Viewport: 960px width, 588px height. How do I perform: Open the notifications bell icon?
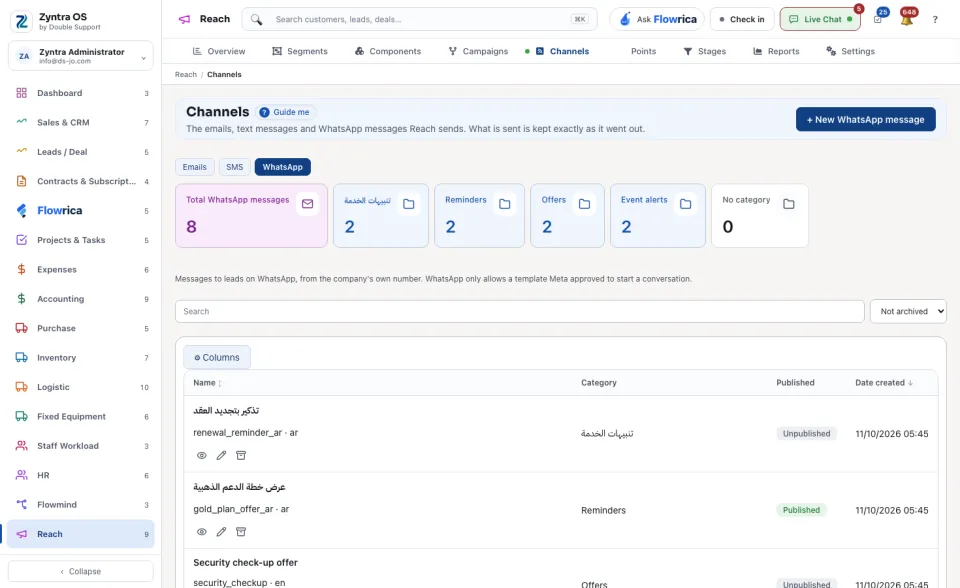pos(907,20)
